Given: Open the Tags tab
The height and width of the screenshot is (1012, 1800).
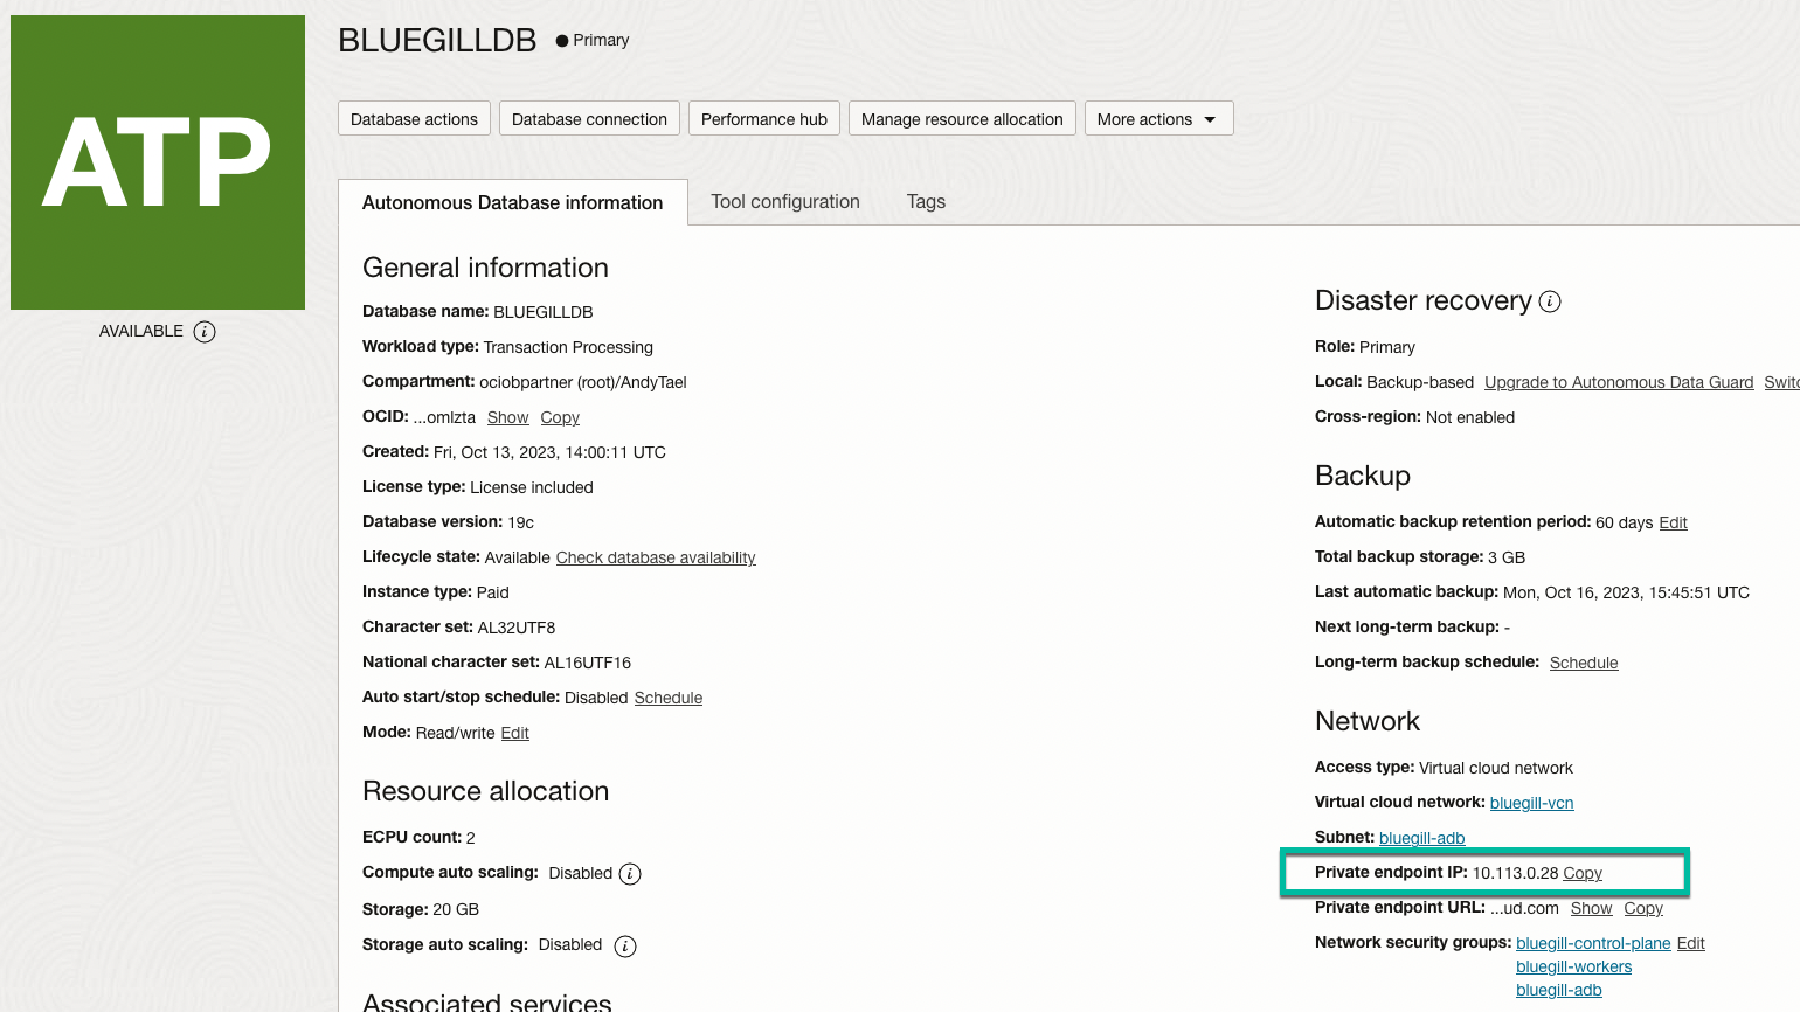Looking at the screenshot, I should pos(925,202).
